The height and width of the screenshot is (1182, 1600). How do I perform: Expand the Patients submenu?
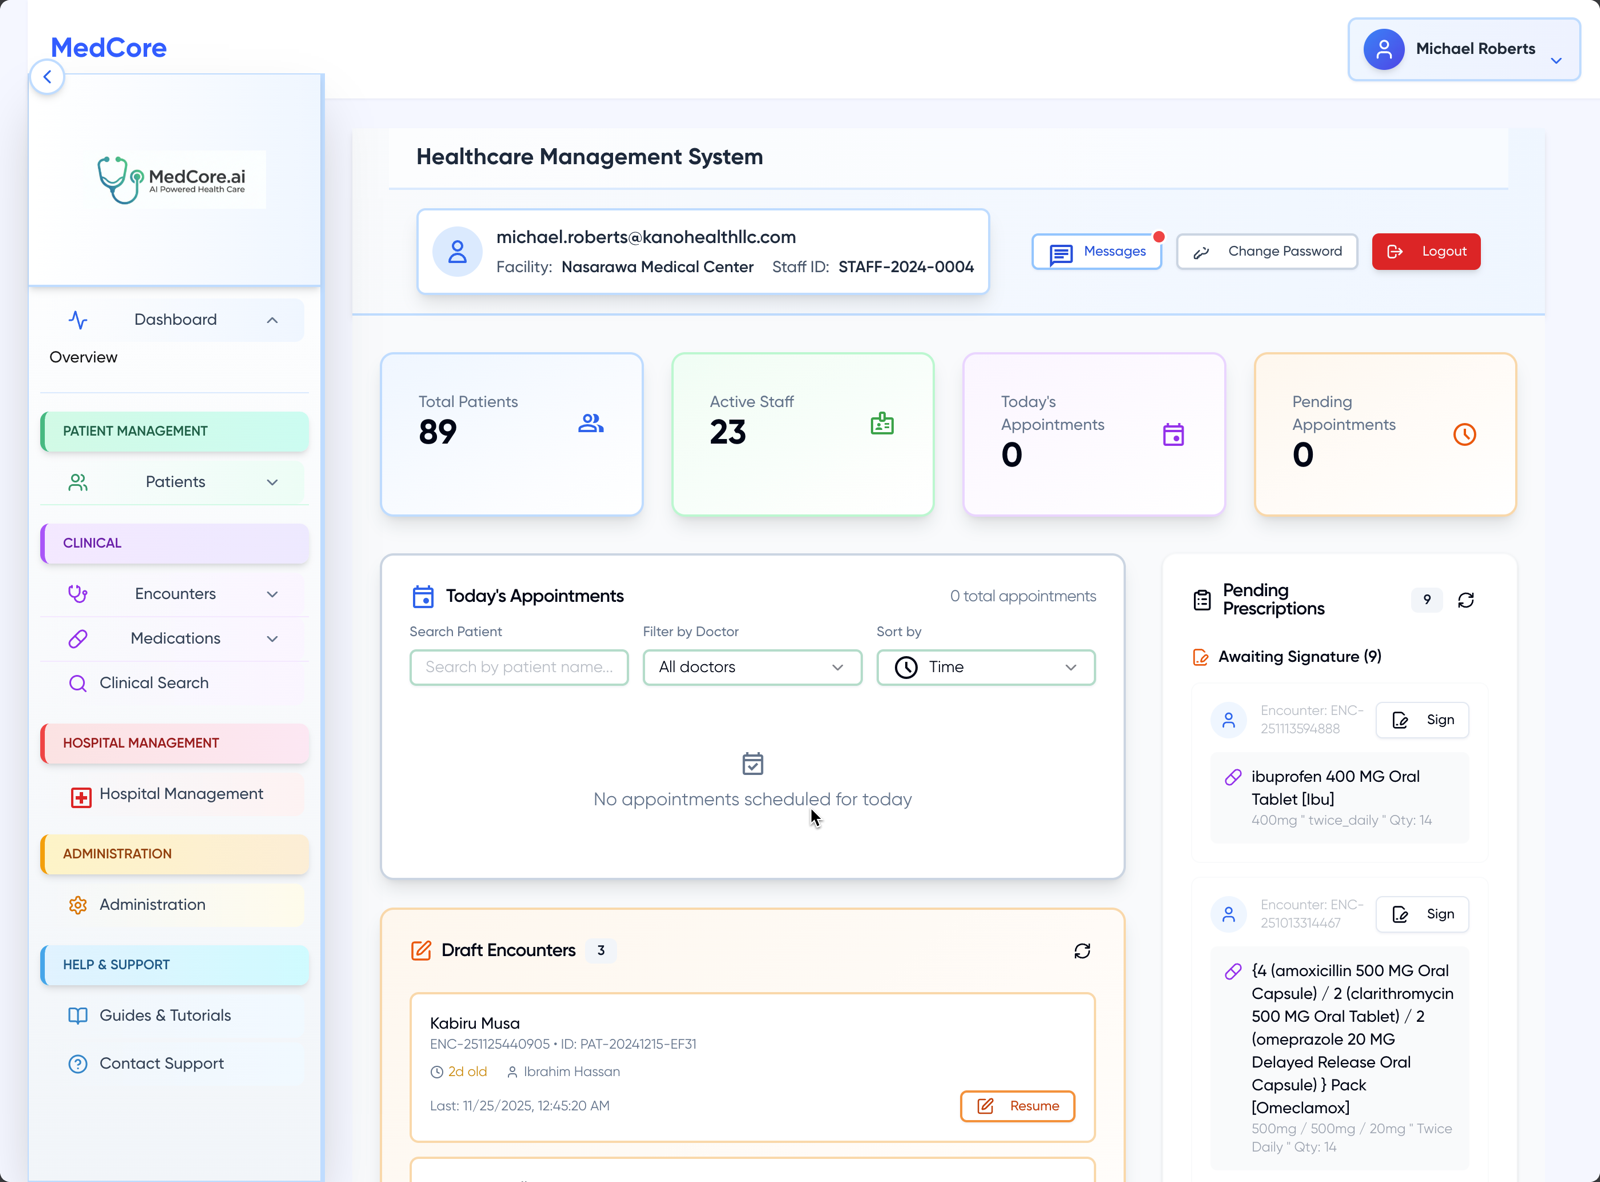coord(272,482)
